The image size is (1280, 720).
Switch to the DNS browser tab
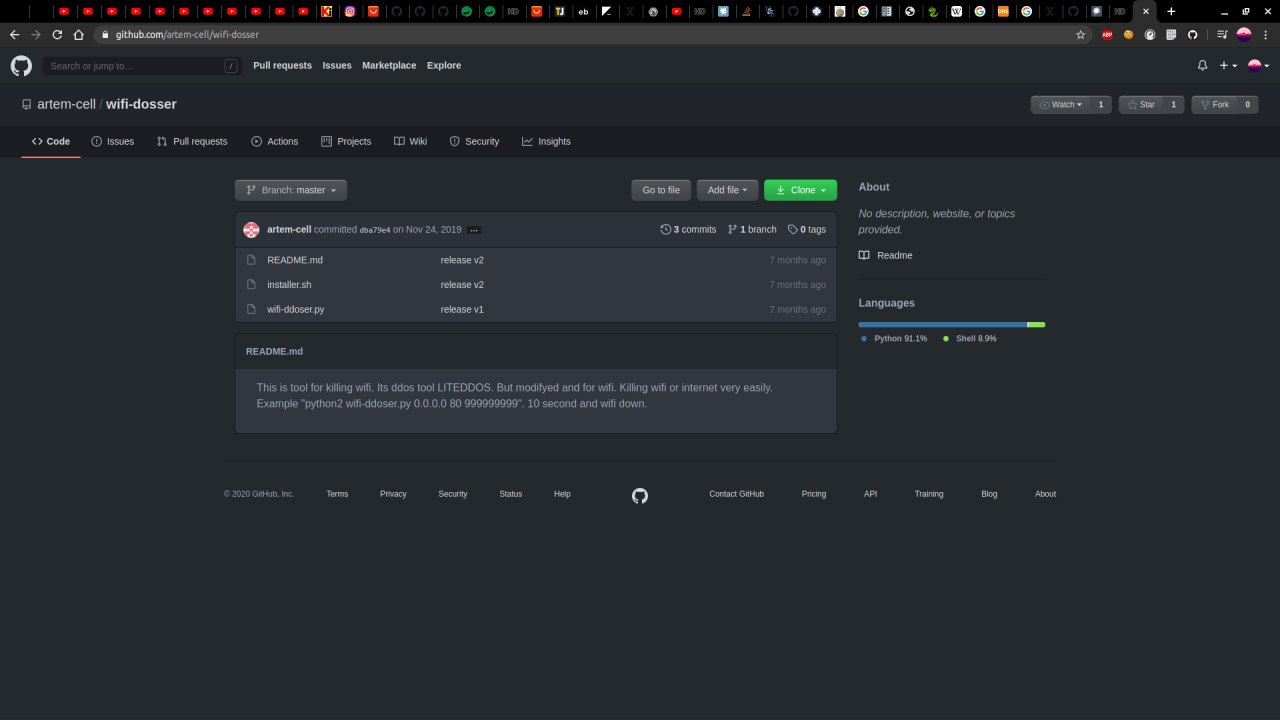coord(1003,11)
